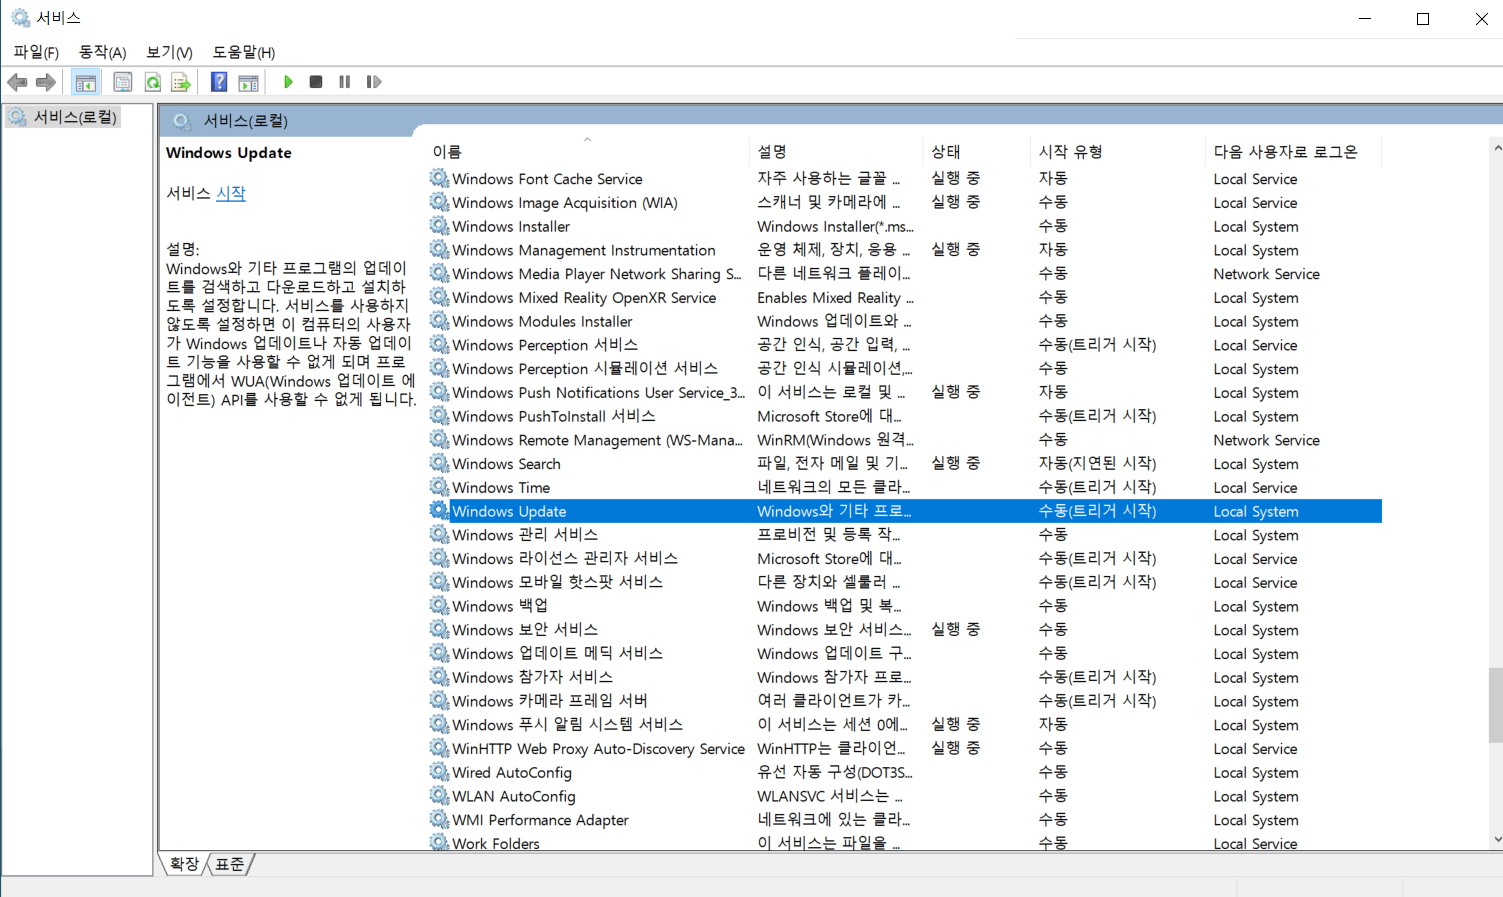Sort by the 상태 column header
Image resolution: width=1503 pixels, height=897 pixels.
976,152
